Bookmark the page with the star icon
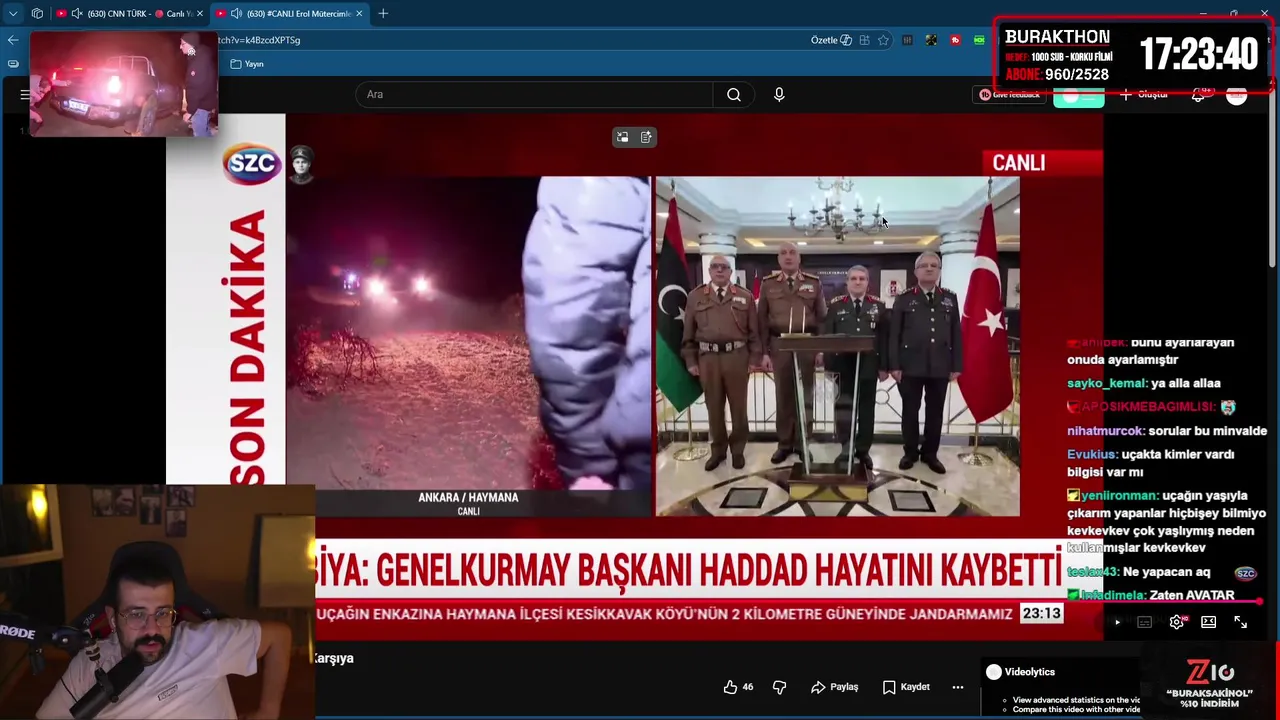1280x720 pixels. pos(883,40)
